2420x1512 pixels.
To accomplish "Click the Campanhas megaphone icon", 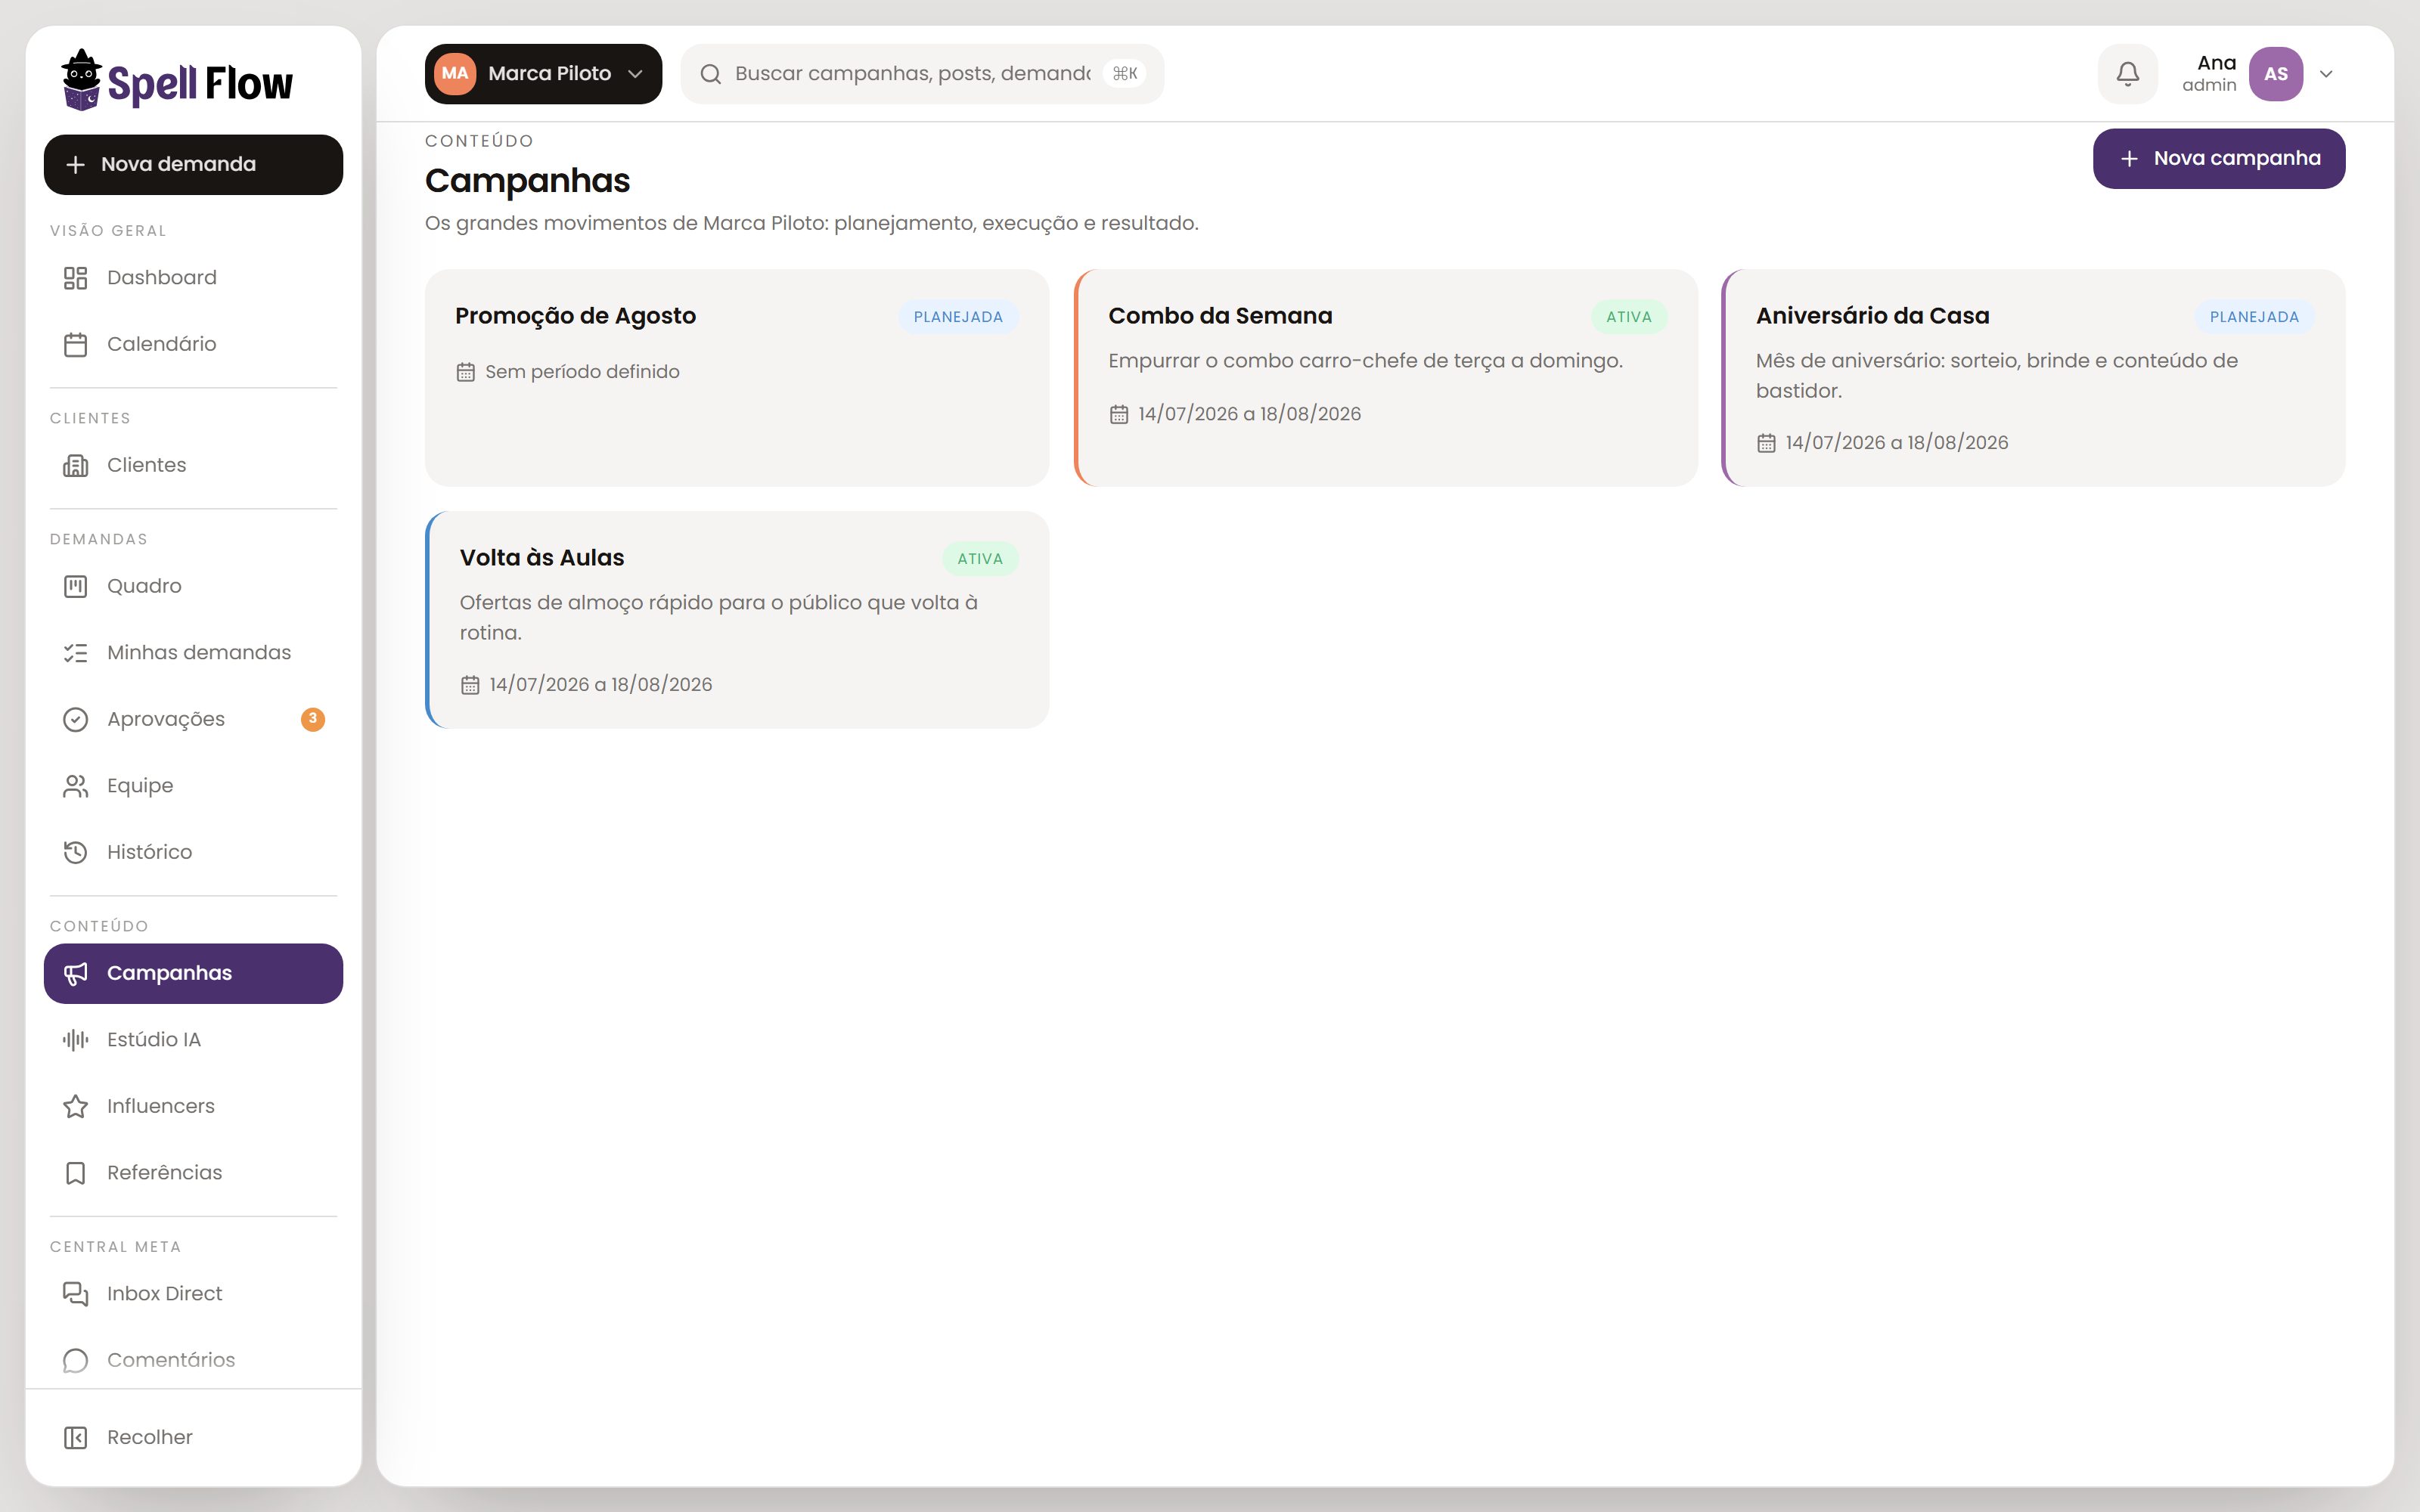I will 75,973.
